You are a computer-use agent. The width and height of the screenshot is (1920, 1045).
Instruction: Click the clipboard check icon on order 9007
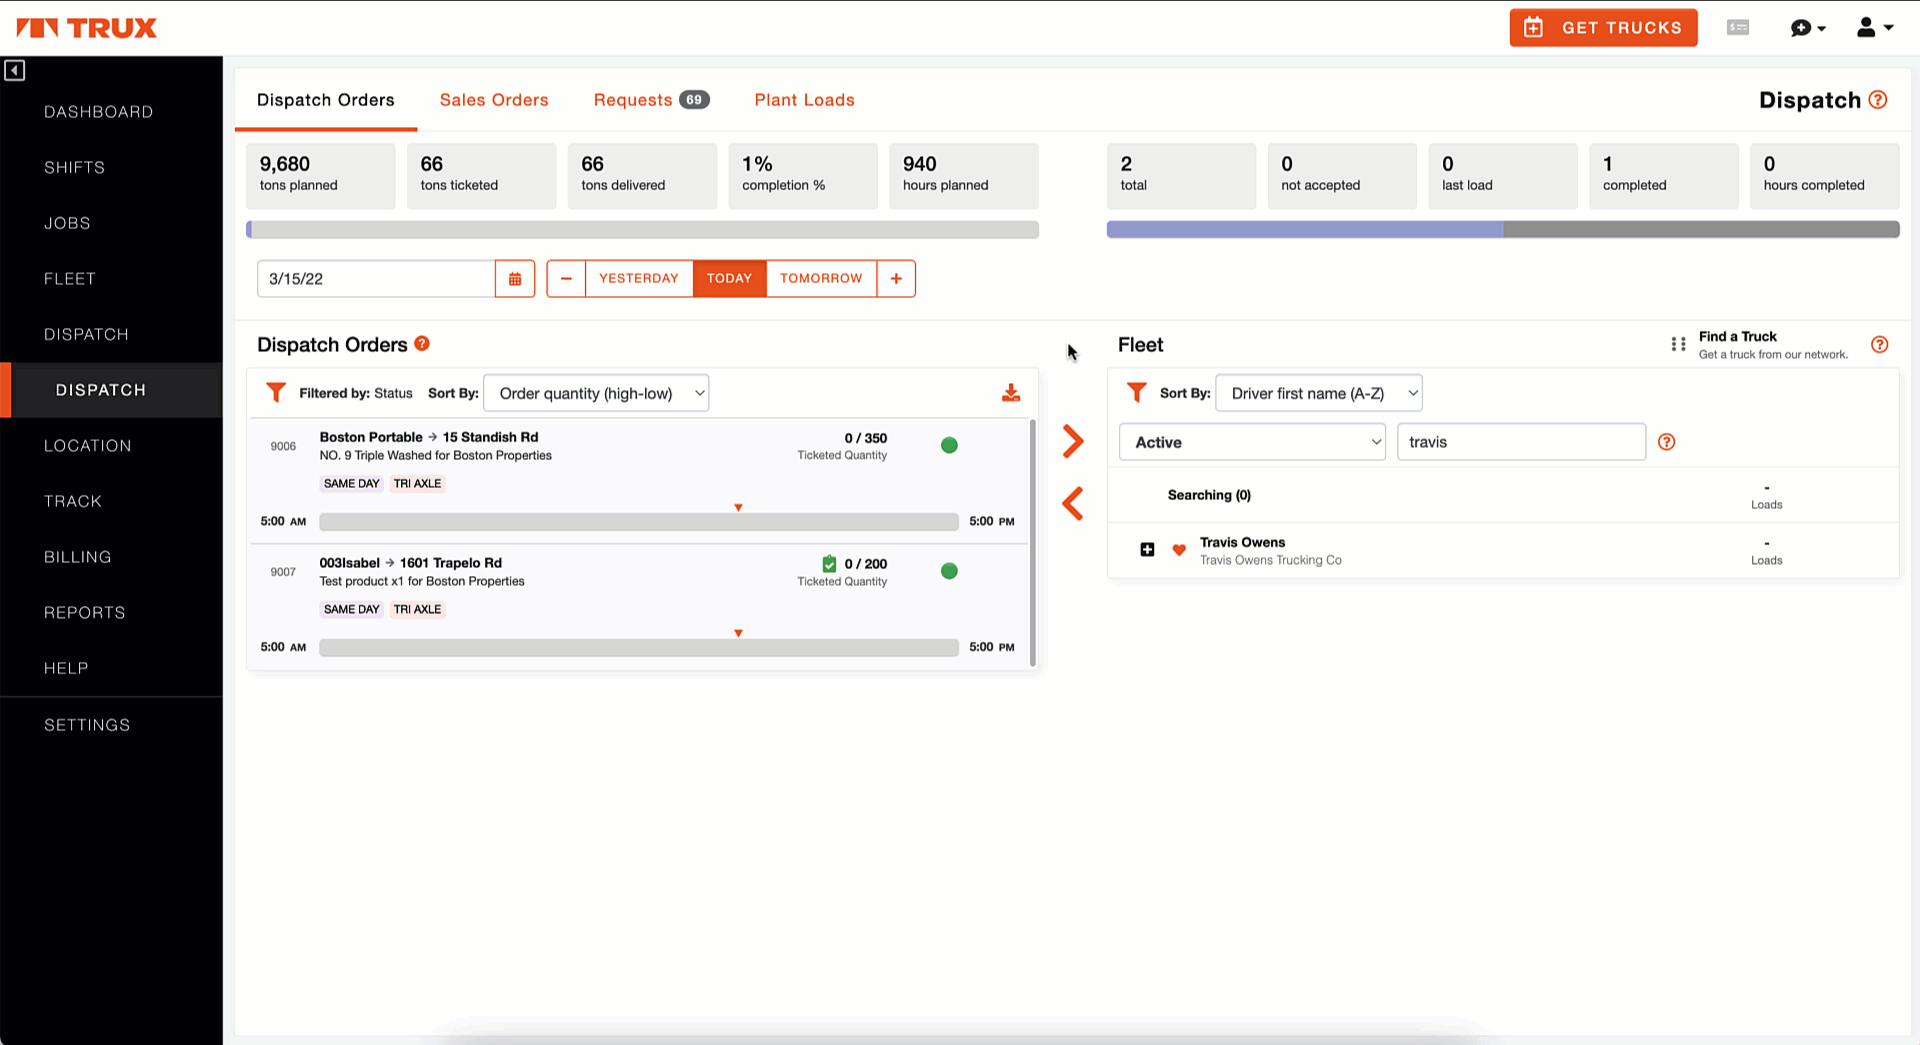(829, 564)
